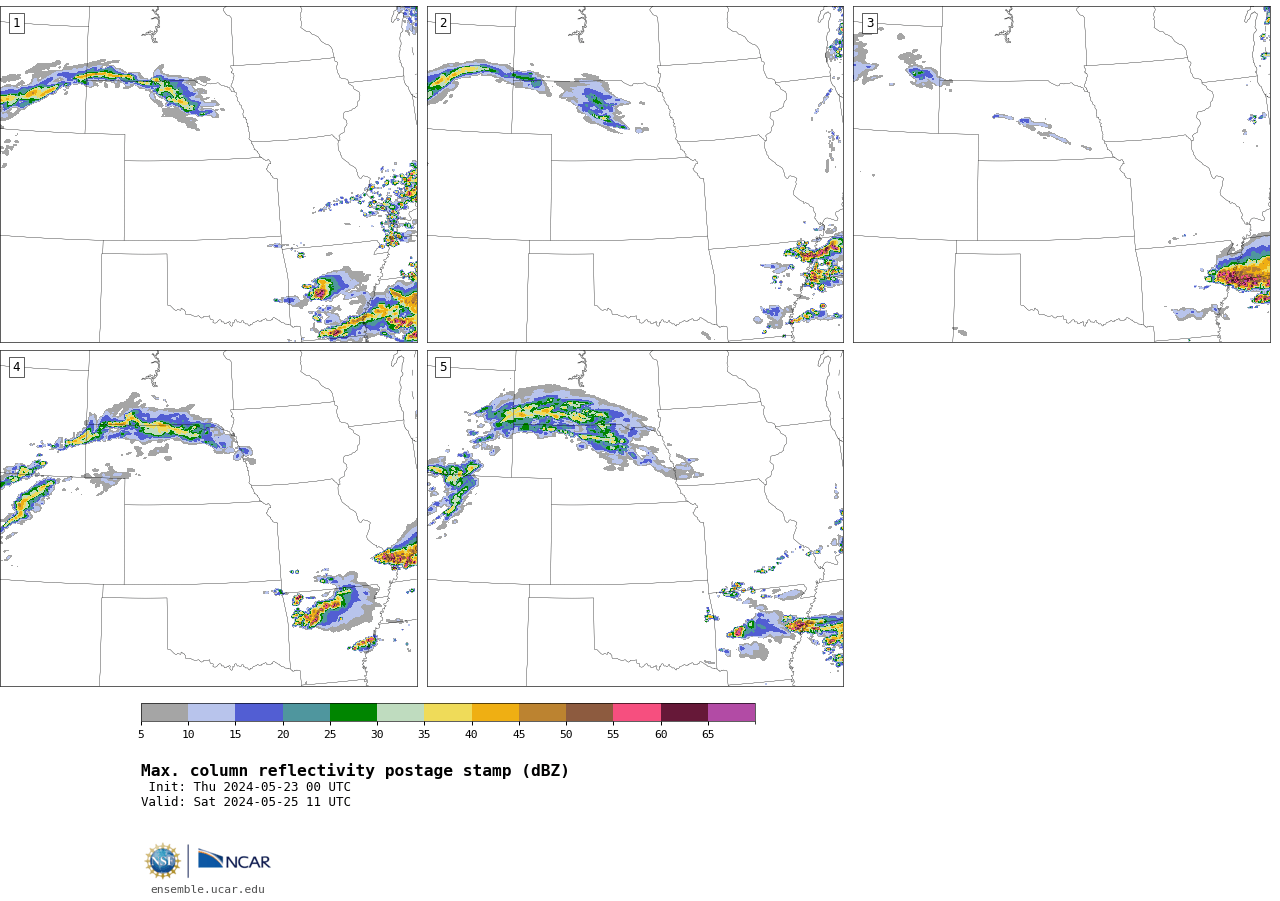Click the colorbar tick label 65
The width and height of the screenshot is (1280, 901).
(708, 734)
